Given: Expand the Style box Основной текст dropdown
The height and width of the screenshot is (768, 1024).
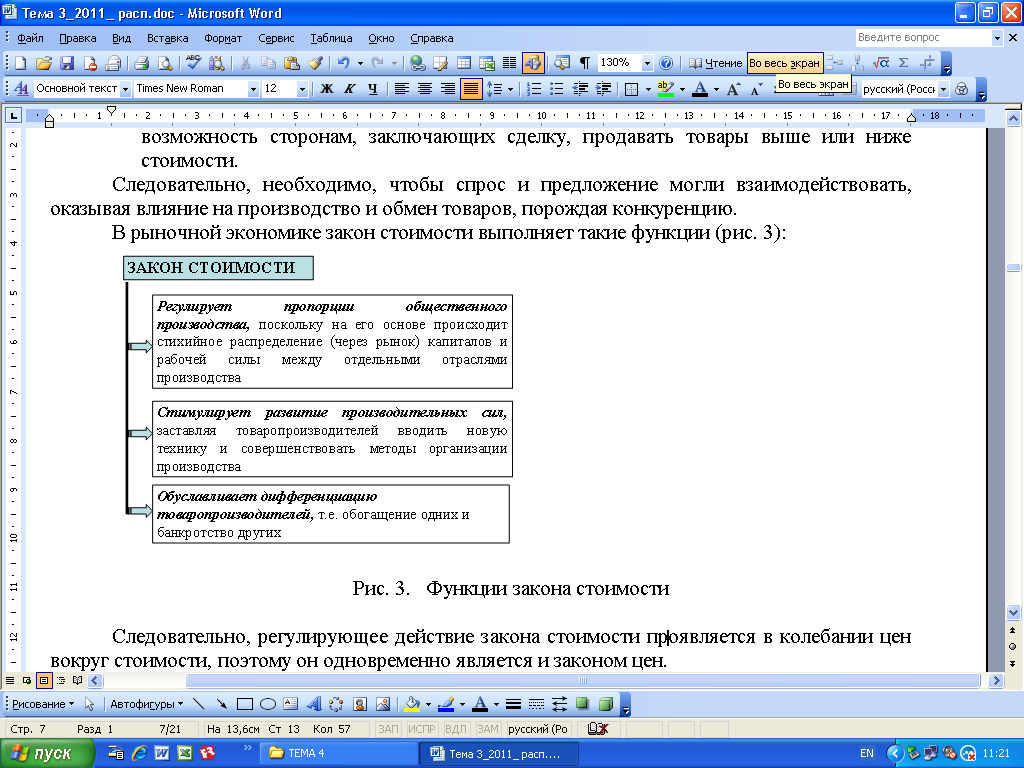Looking at the screenshot, I should (125, 89).
